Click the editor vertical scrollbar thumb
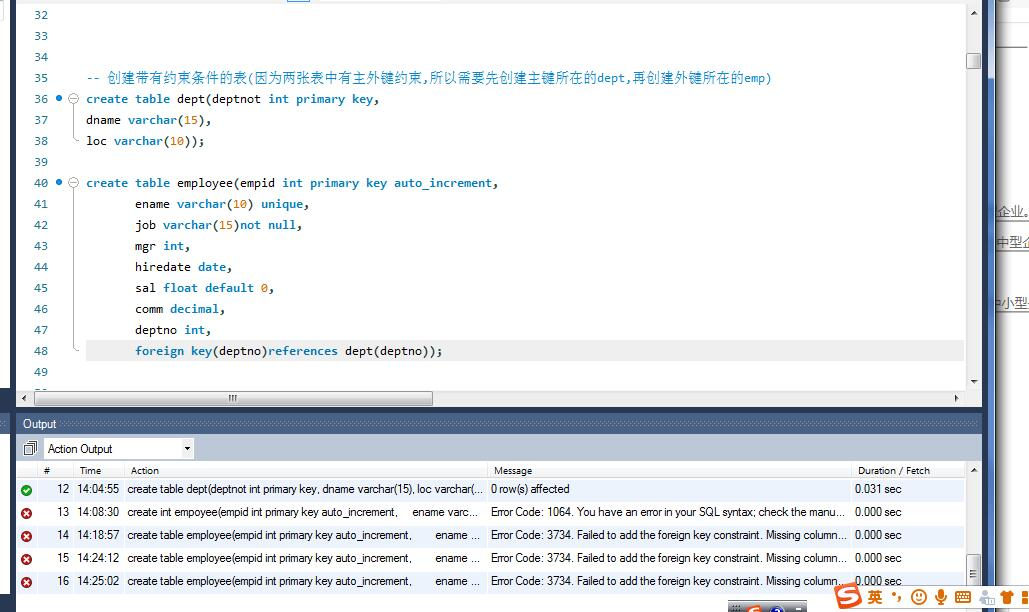Screen dimensions: 1029x612 (x=974, y=60)
